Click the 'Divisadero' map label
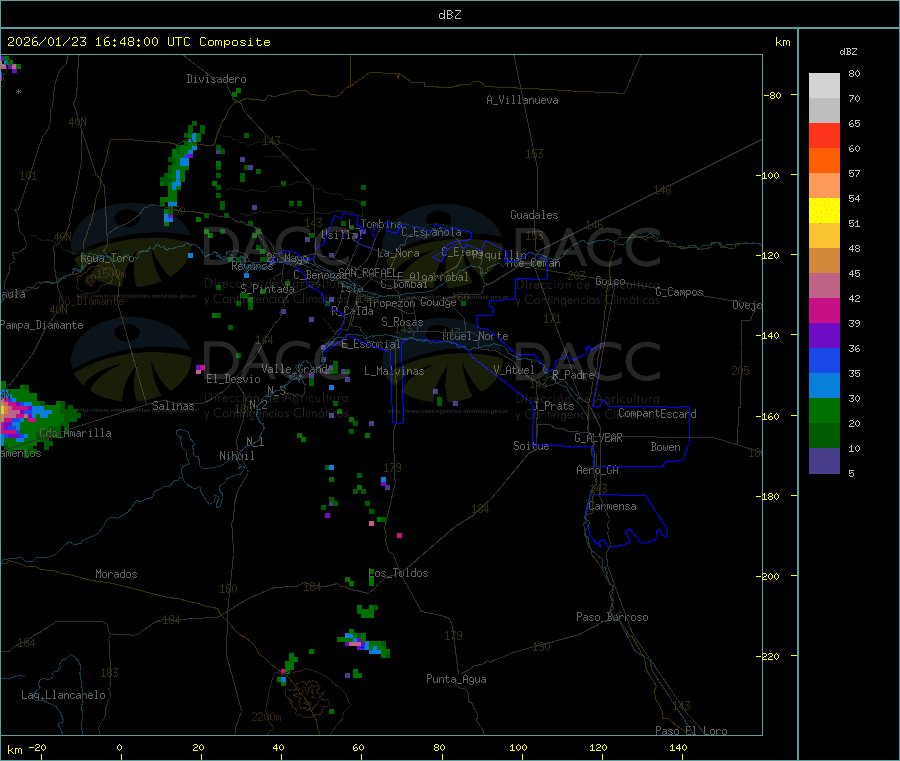This screenshot has height=761, width=900. (216, 79)
